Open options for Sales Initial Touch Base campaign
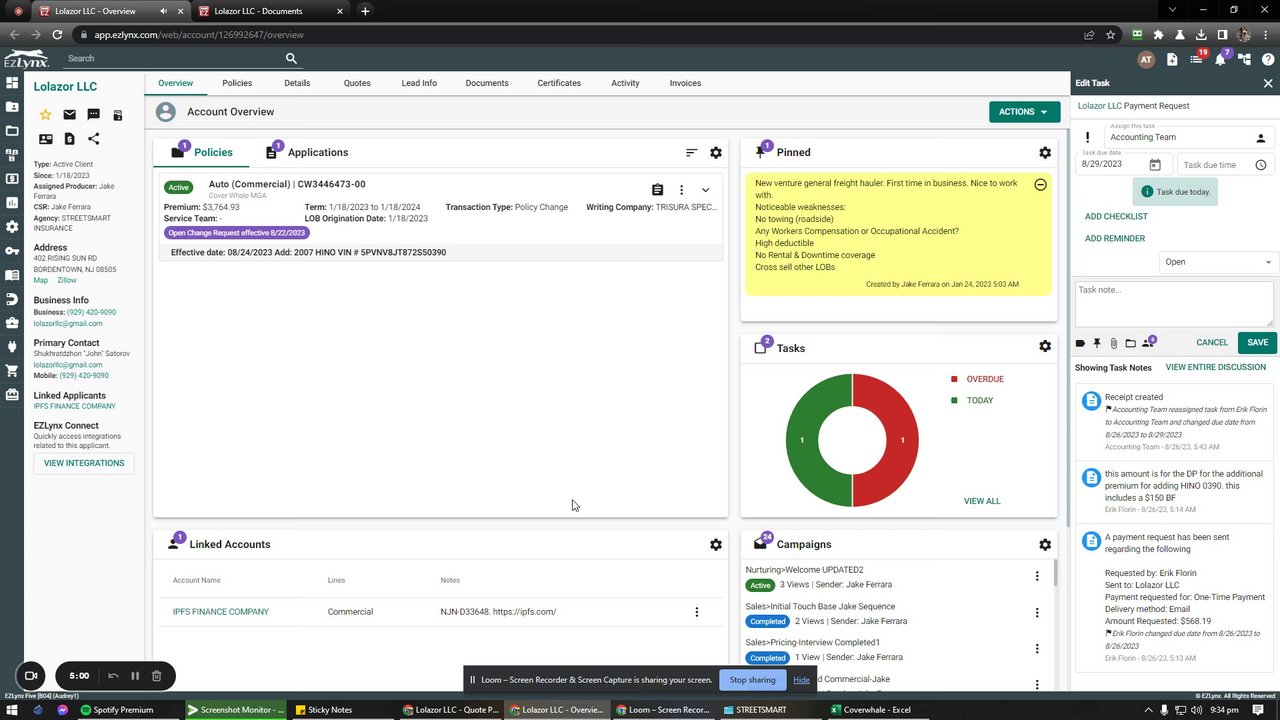Screen dimensions: 1280x720 pyautogui.click(x=1037, y=613)
